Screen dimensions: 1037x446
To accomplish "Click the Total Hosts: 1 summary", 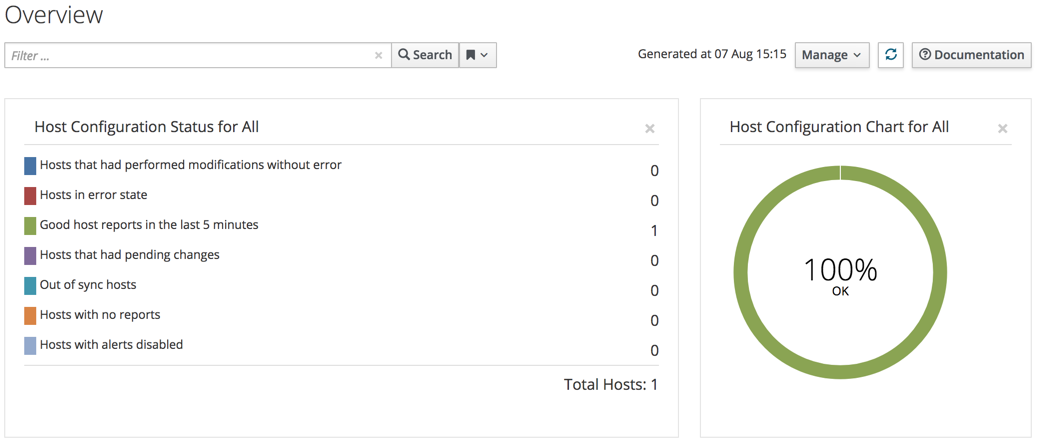I will [610, 385].
